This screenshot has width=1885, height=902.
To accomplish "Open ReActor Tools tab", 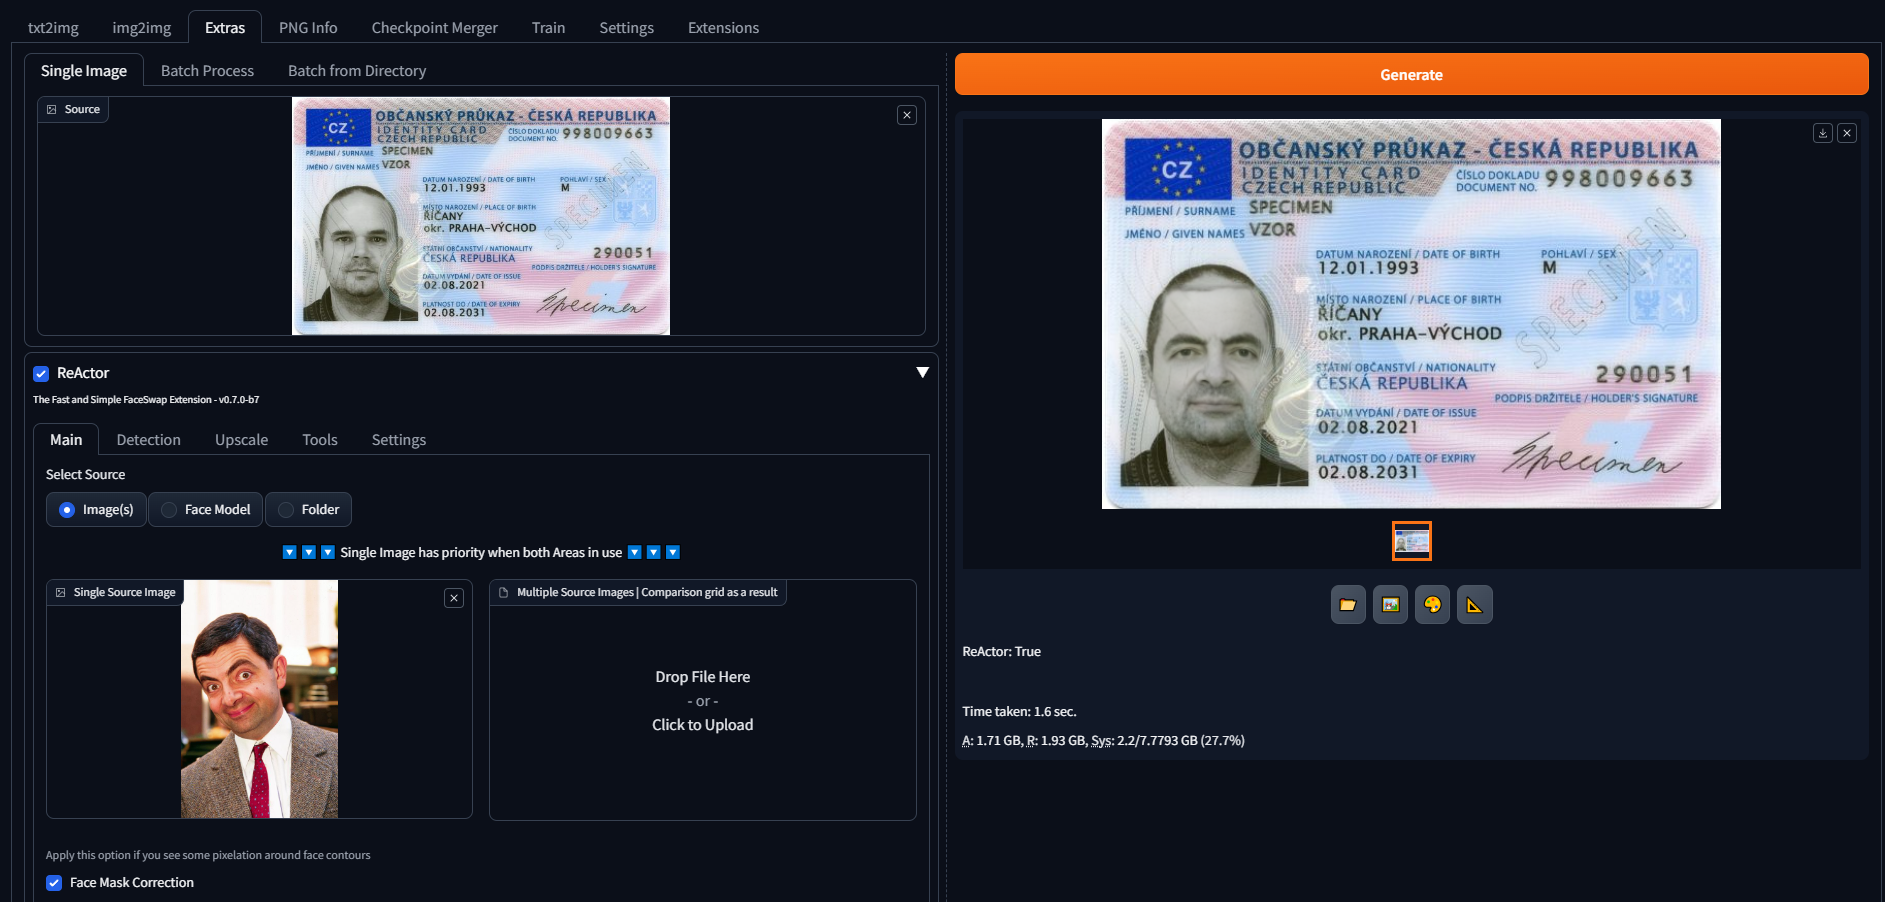I will (320, 440).
